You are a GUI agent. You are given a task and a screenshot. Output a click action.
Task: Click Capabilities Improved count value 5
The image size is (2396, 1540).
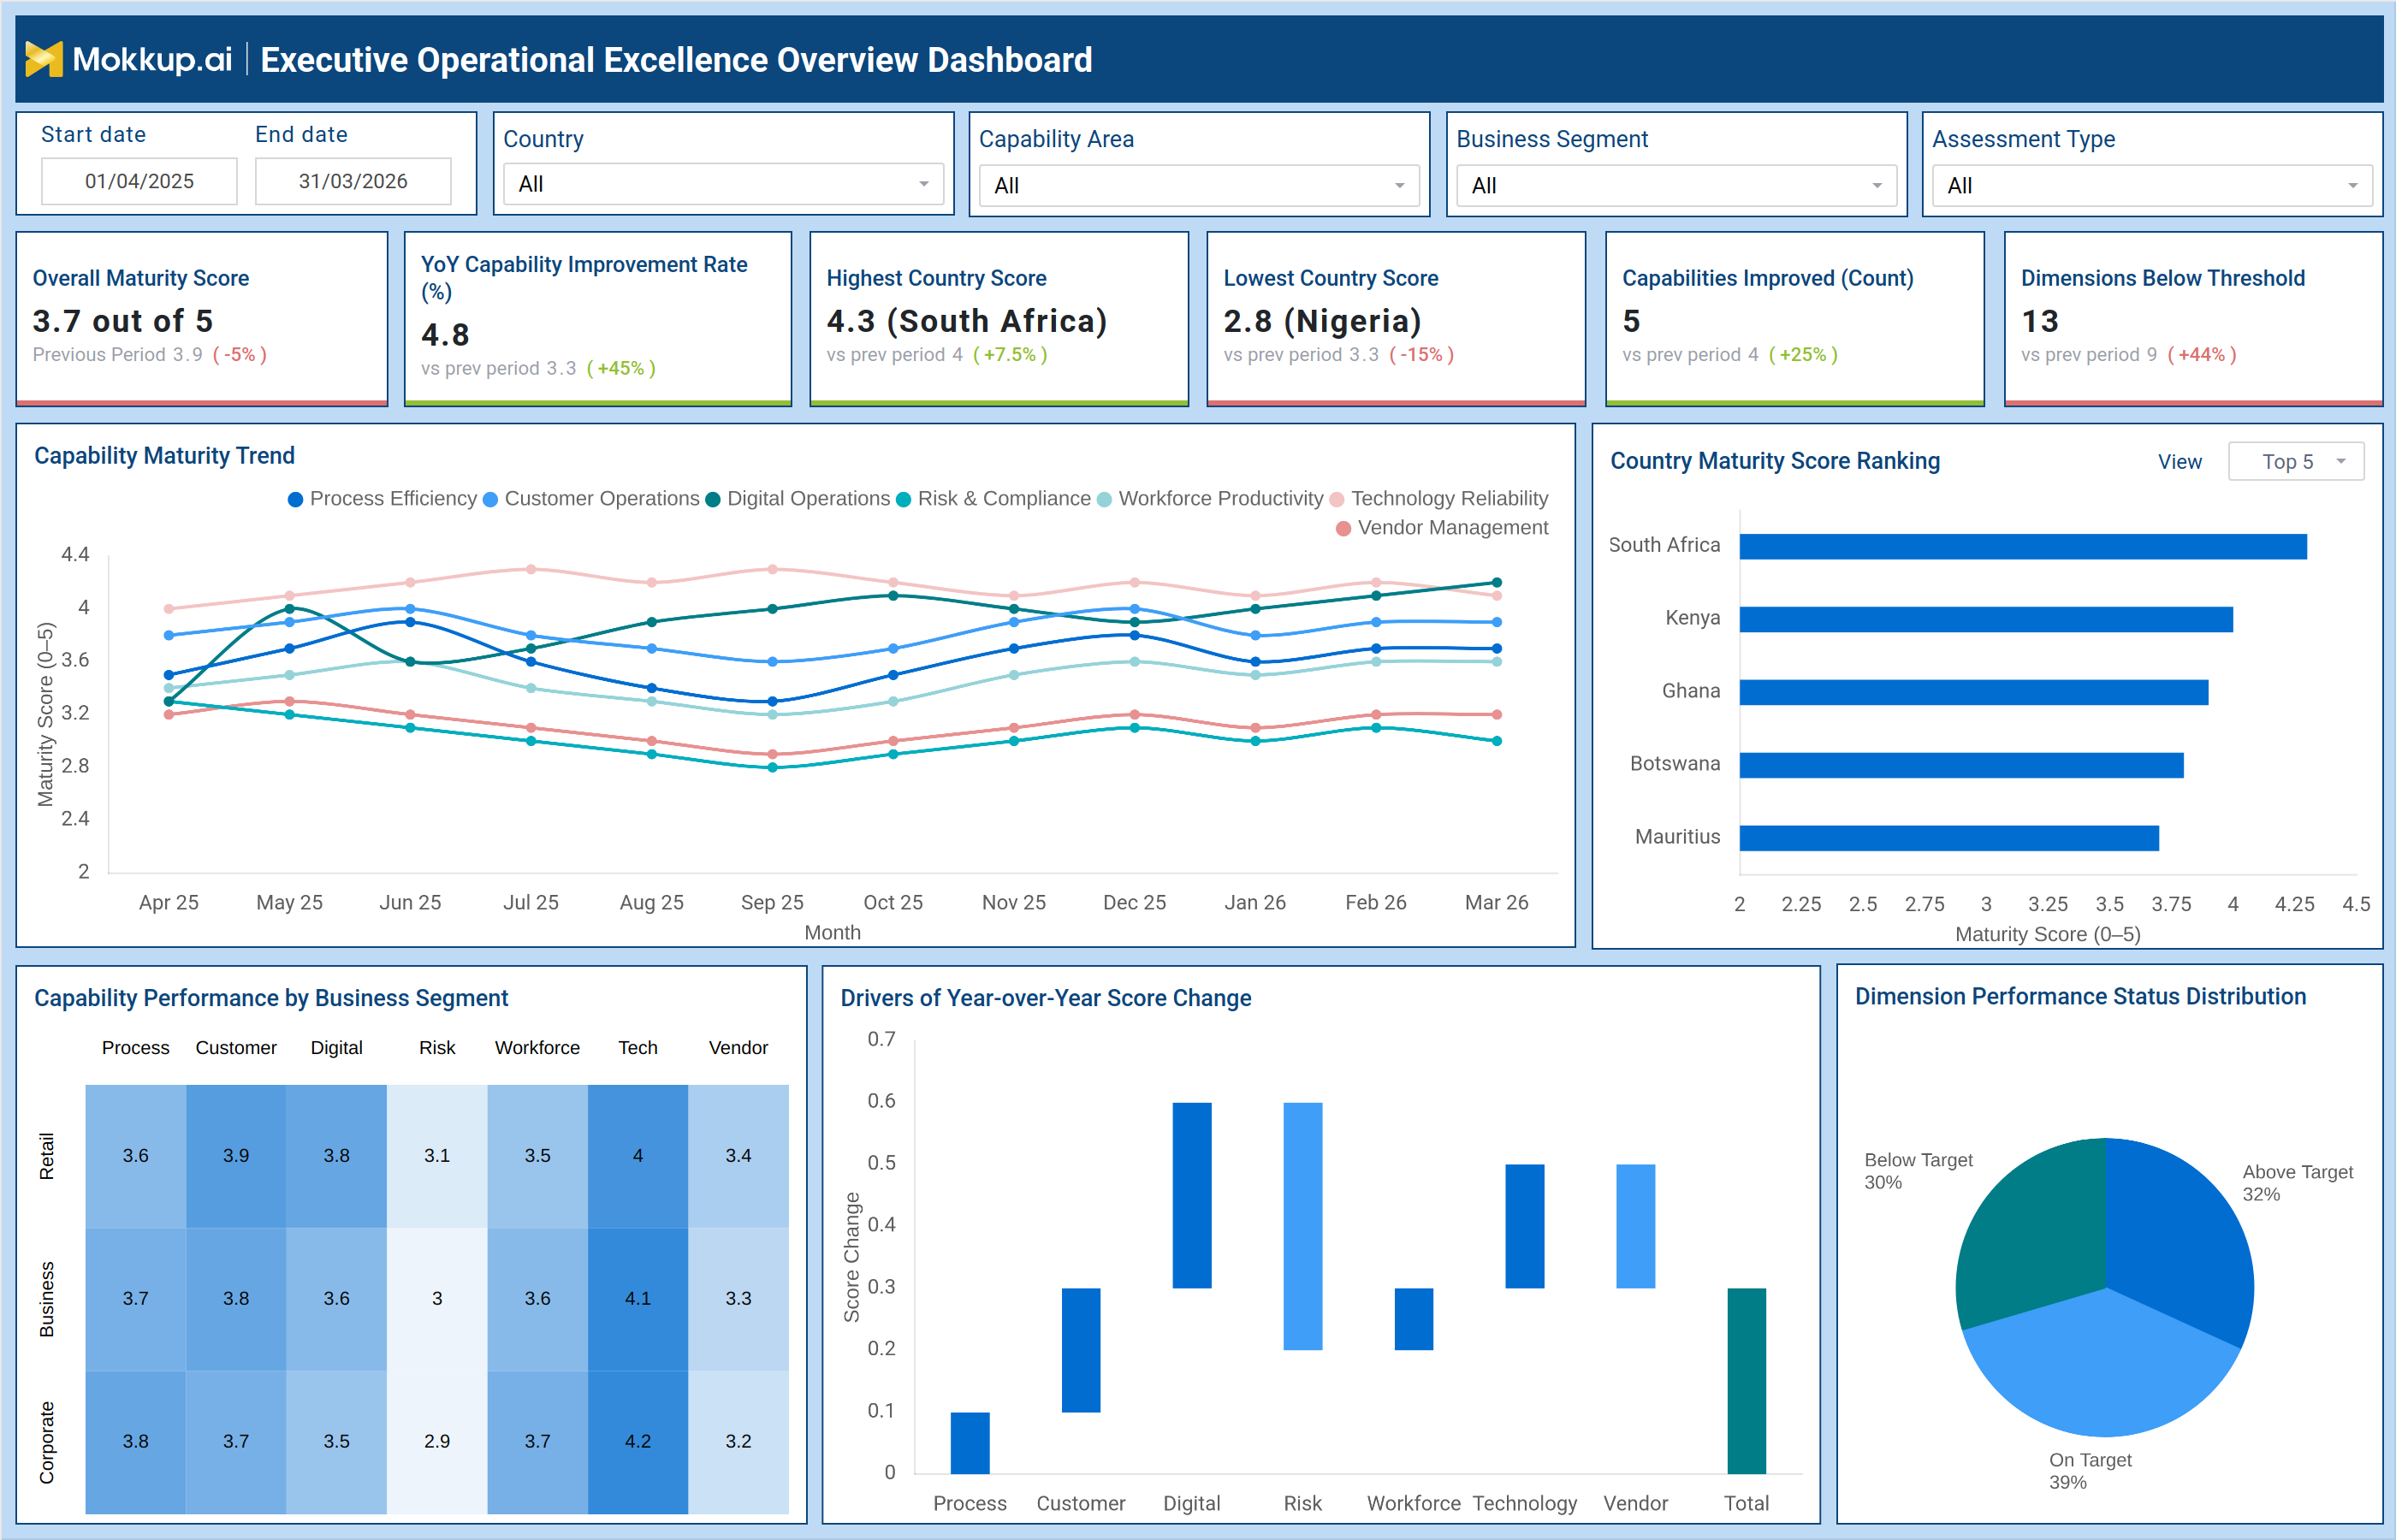tap(1631, 321)
